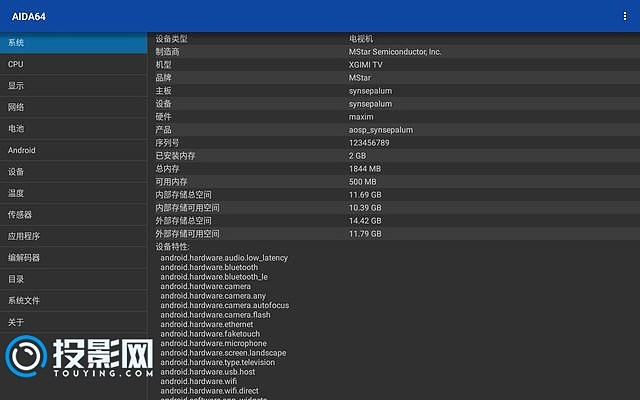This screenshot has height=400, width=640.
Task: Click android.hardware.camera.autofocus entry
Action: coord(225,305)
